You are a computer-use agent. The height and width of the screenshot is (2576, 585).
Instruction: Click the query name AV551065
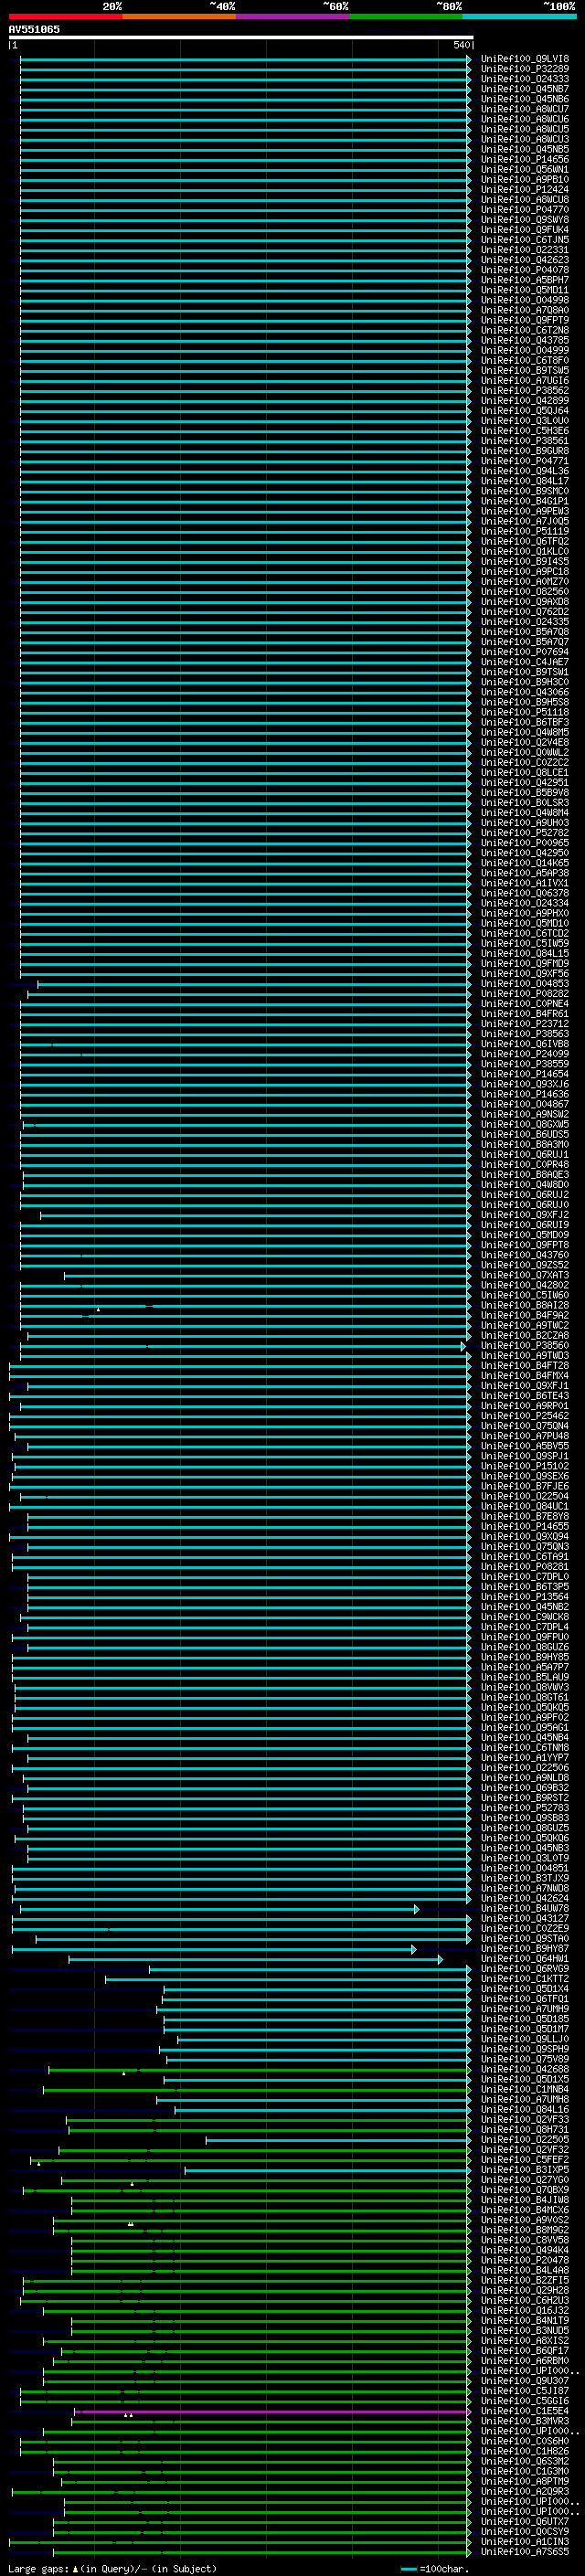(x=34, y=29)
